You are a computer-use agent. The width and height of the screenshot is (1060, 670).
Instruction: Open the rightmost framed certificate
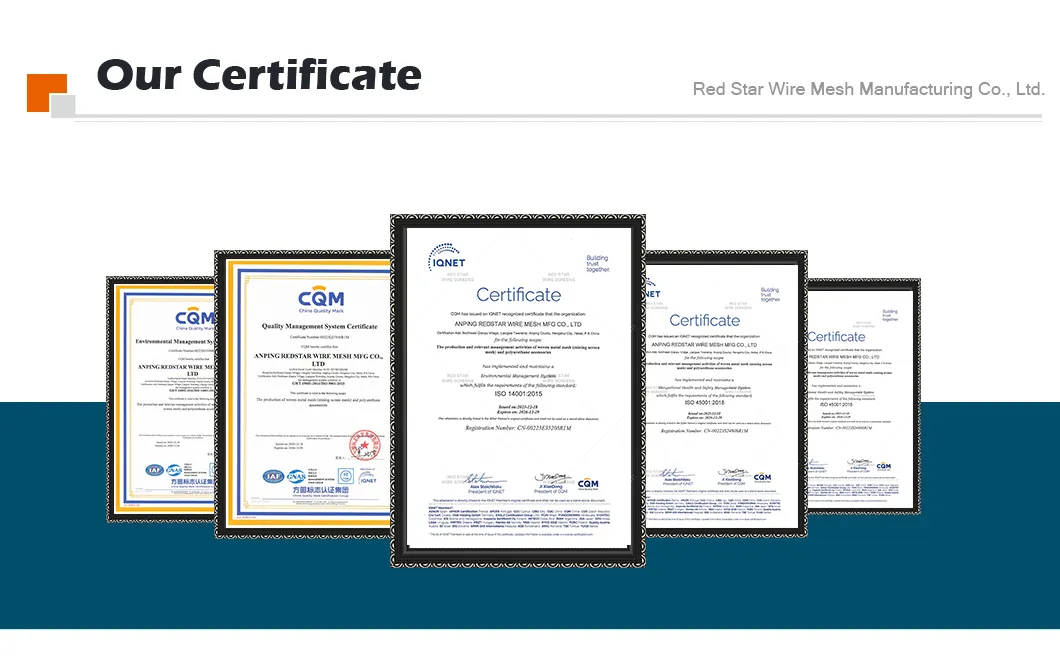tap(863, 397)
